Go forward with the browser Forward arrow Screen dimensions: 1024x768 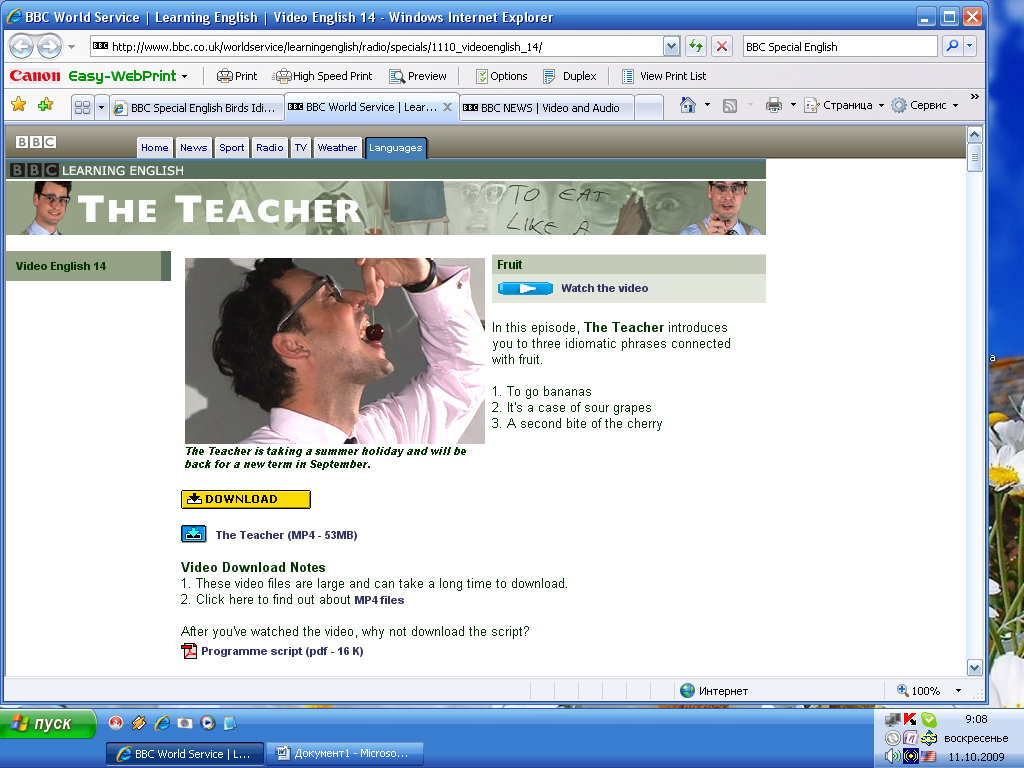click(50, 47)
